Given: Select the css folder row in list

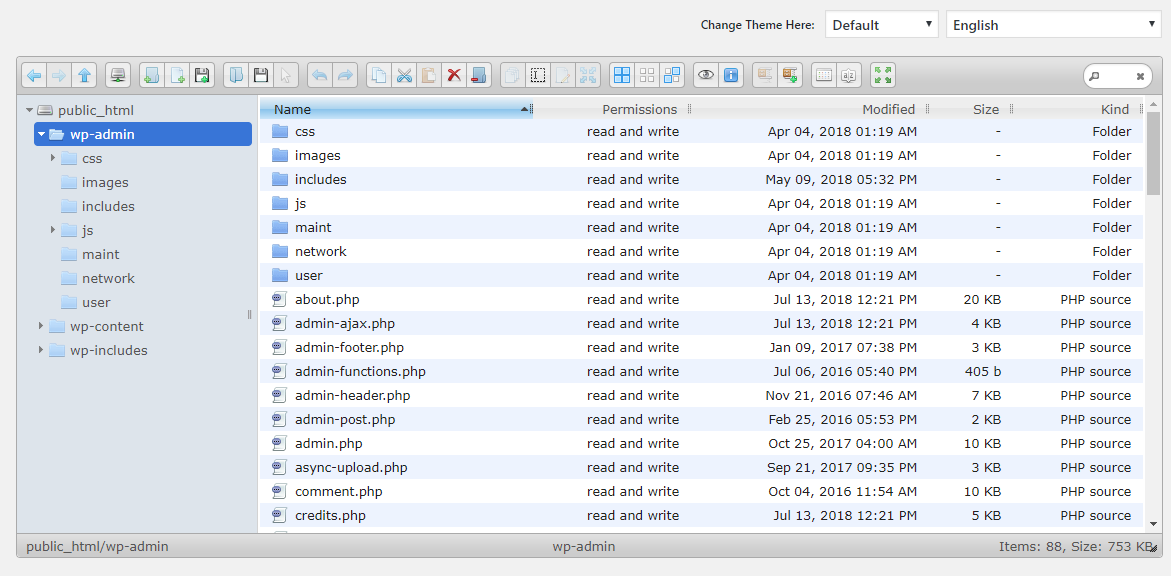Looking at the screenshot, I should [x=701, y=131].
